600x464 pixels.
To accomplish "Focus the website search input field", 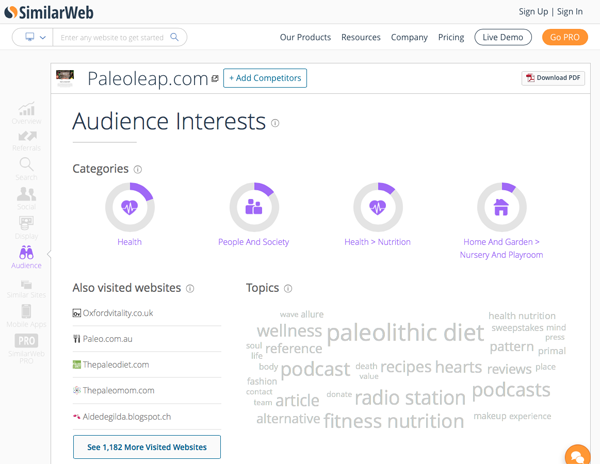I will [112, 37].
